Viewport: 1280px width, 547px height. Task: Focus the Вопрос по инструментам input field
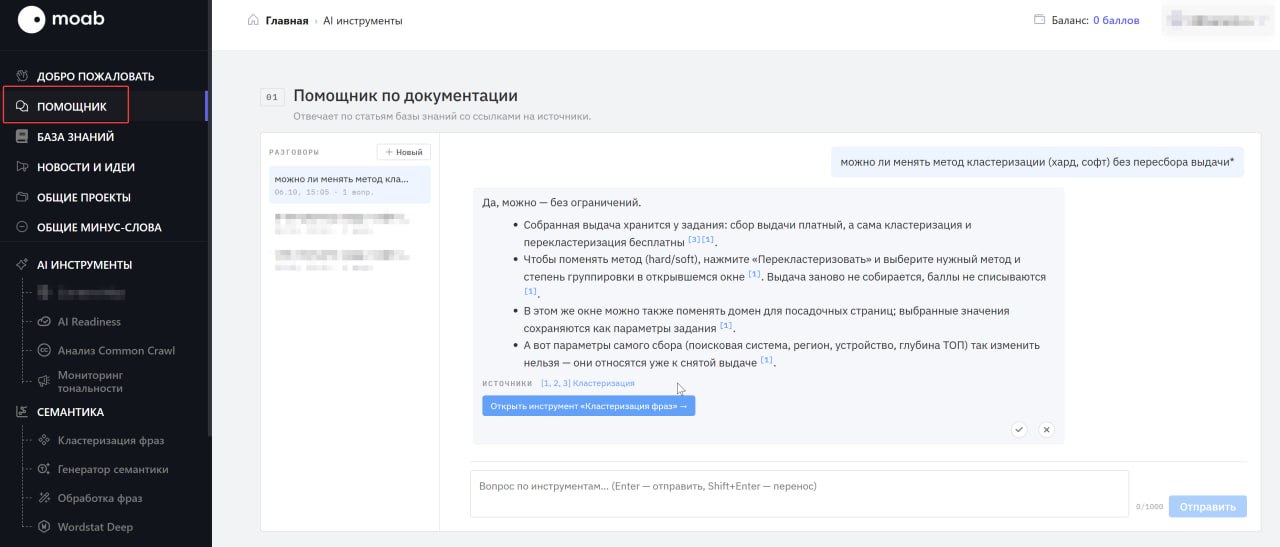point(799,494)
